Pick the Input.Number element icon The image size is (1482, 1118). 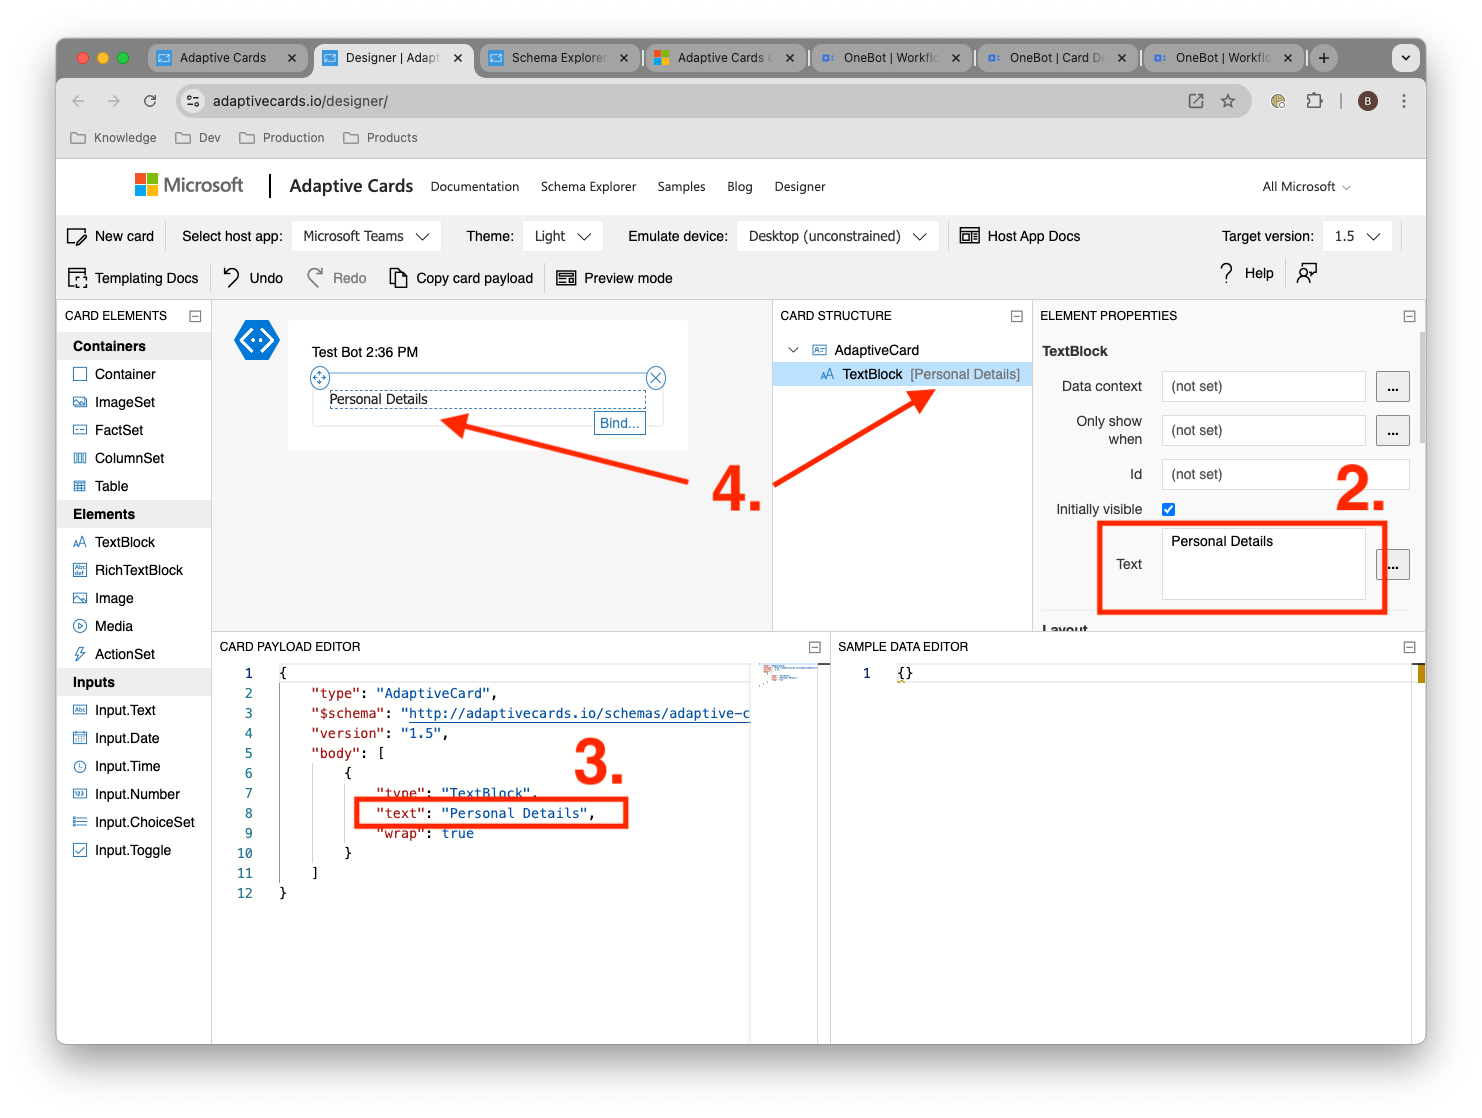pos(80,794)
